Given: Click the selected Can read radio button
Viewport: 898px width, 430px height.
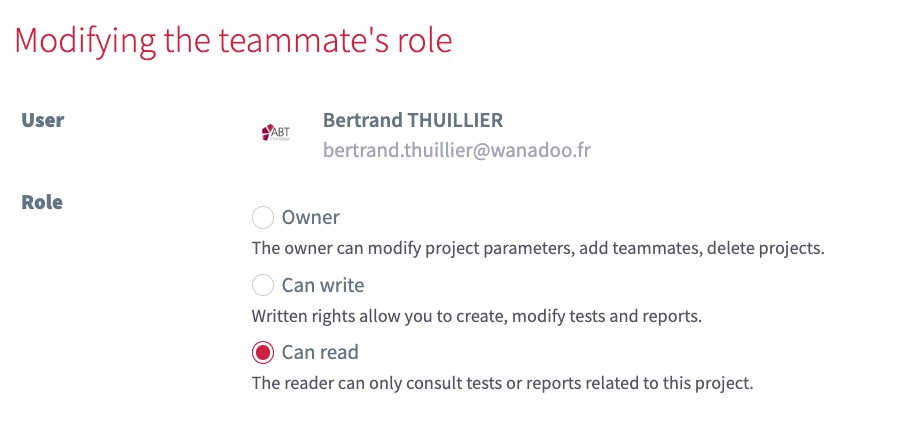Looking at the screenshot, I should pos(262,353).
